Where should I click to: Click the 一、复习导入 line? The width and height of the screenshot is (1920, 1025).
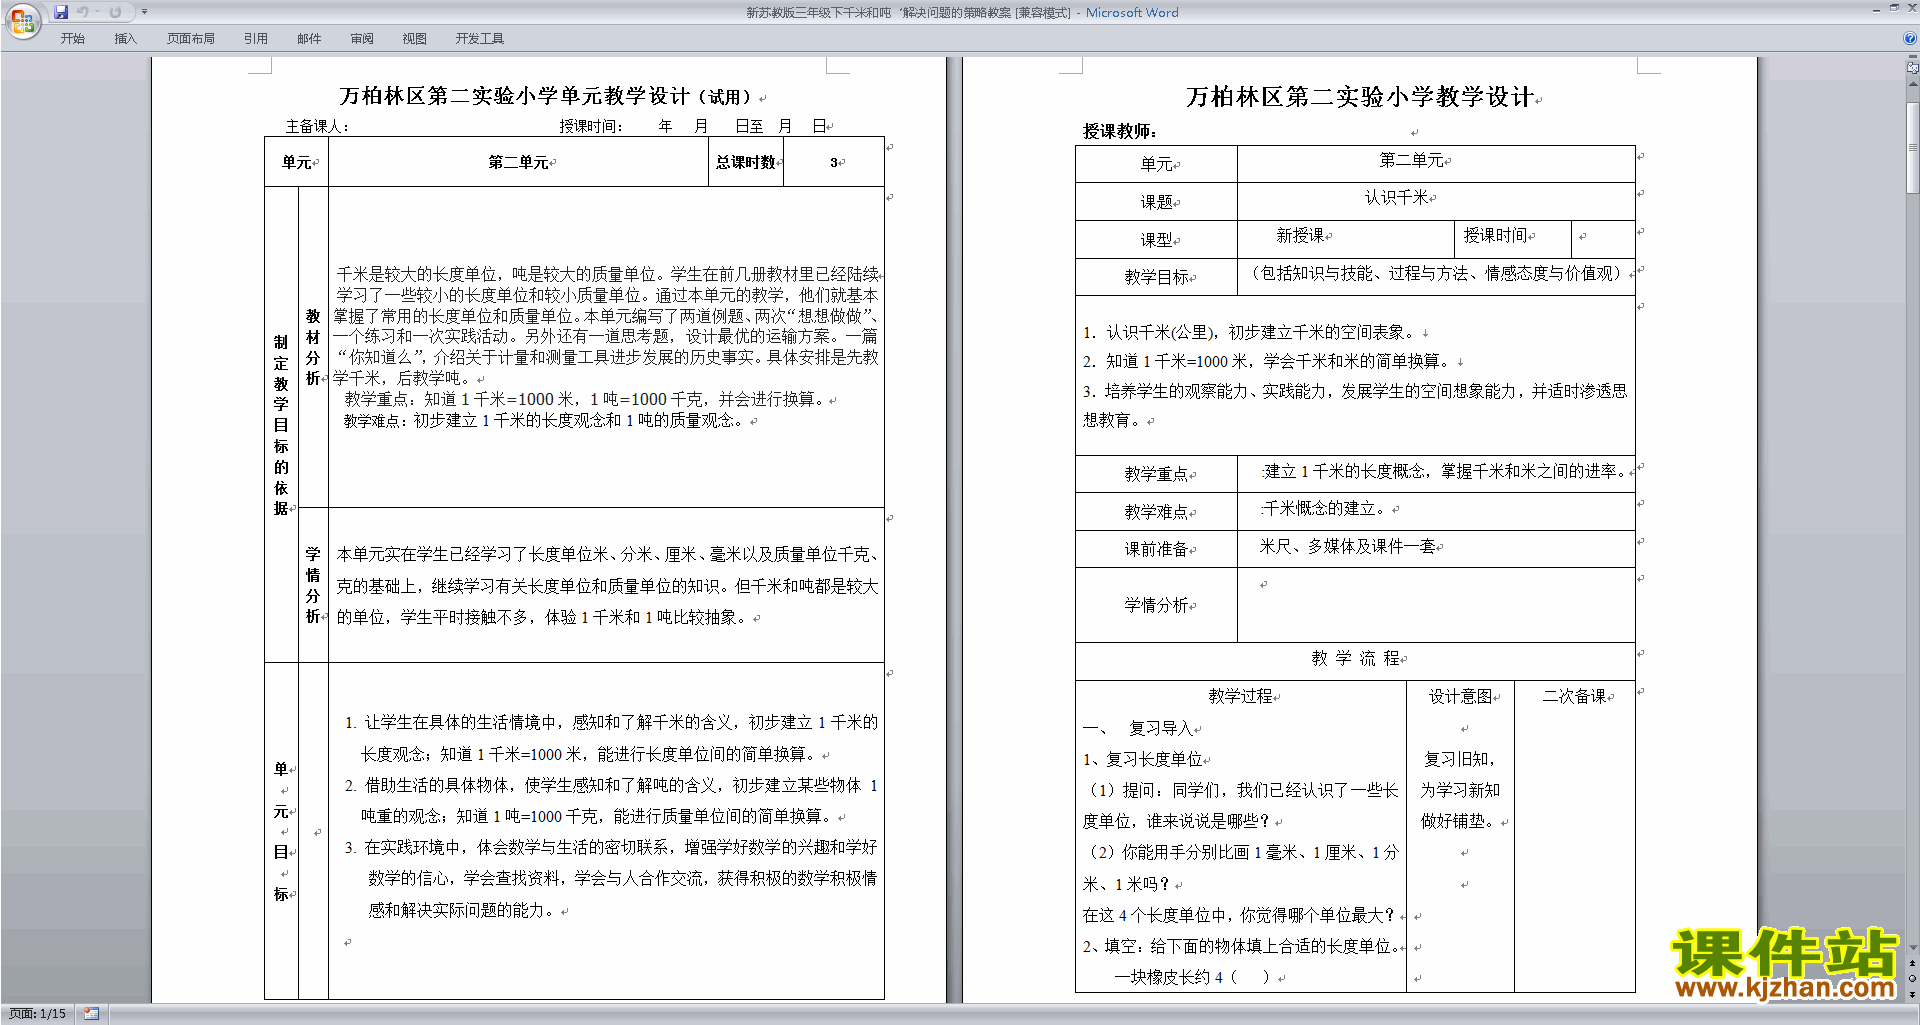1139,728
